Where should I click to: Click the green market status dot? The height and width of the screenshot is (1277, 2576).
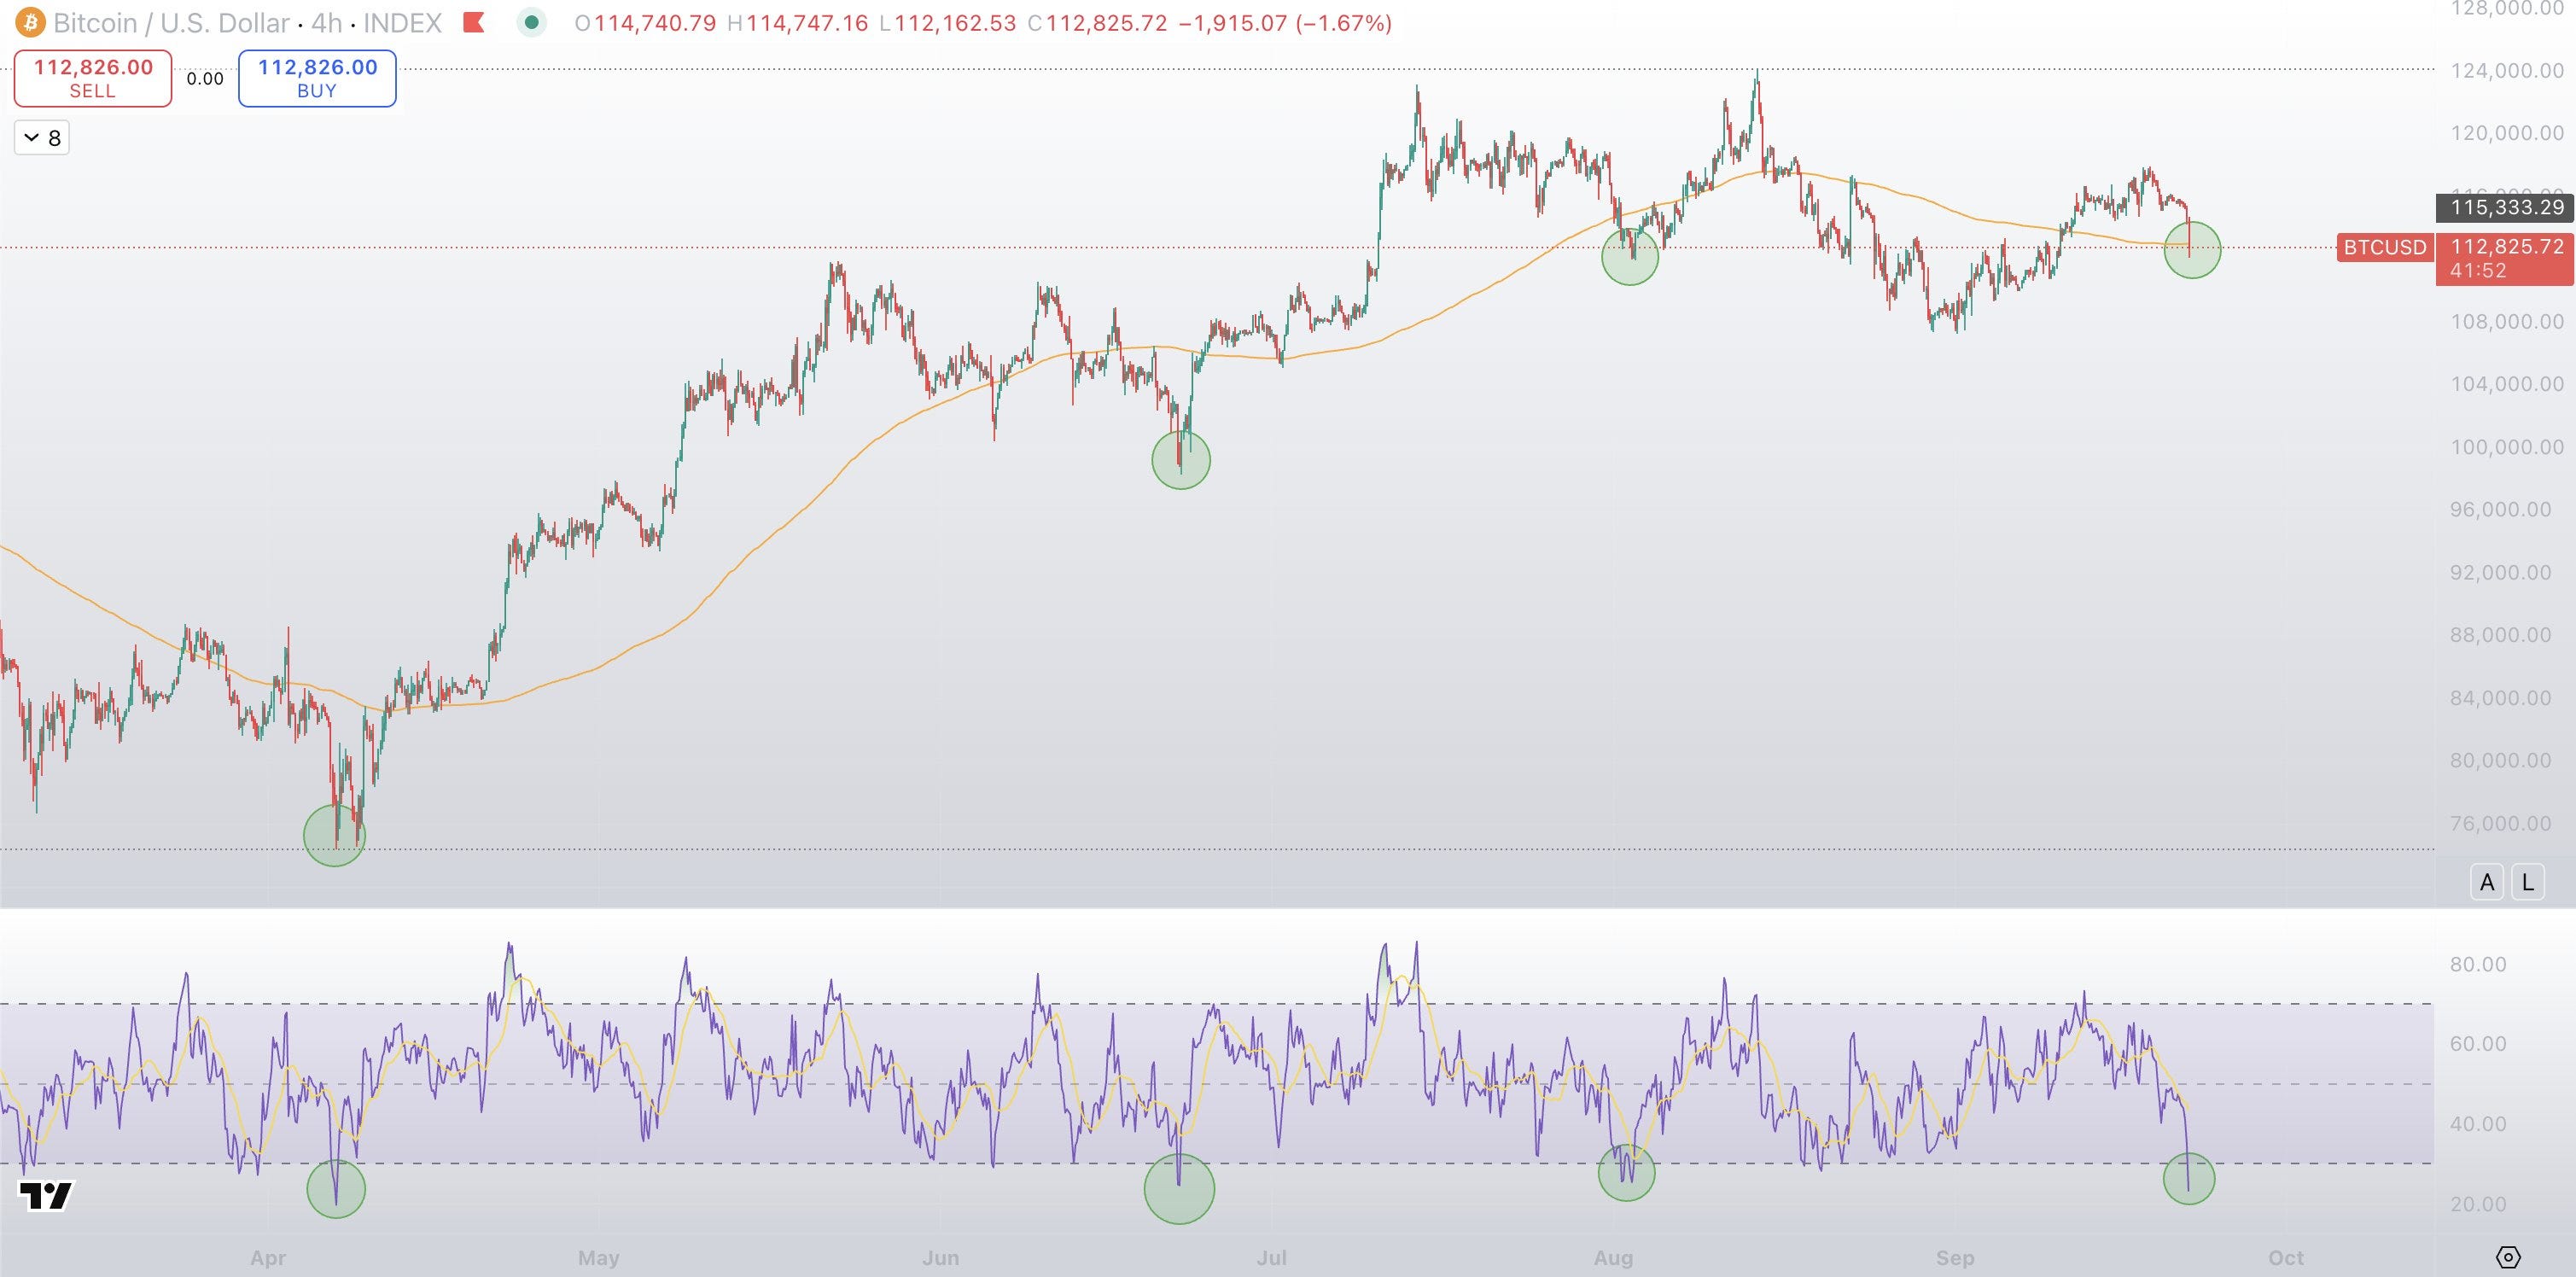click(531, 22)
